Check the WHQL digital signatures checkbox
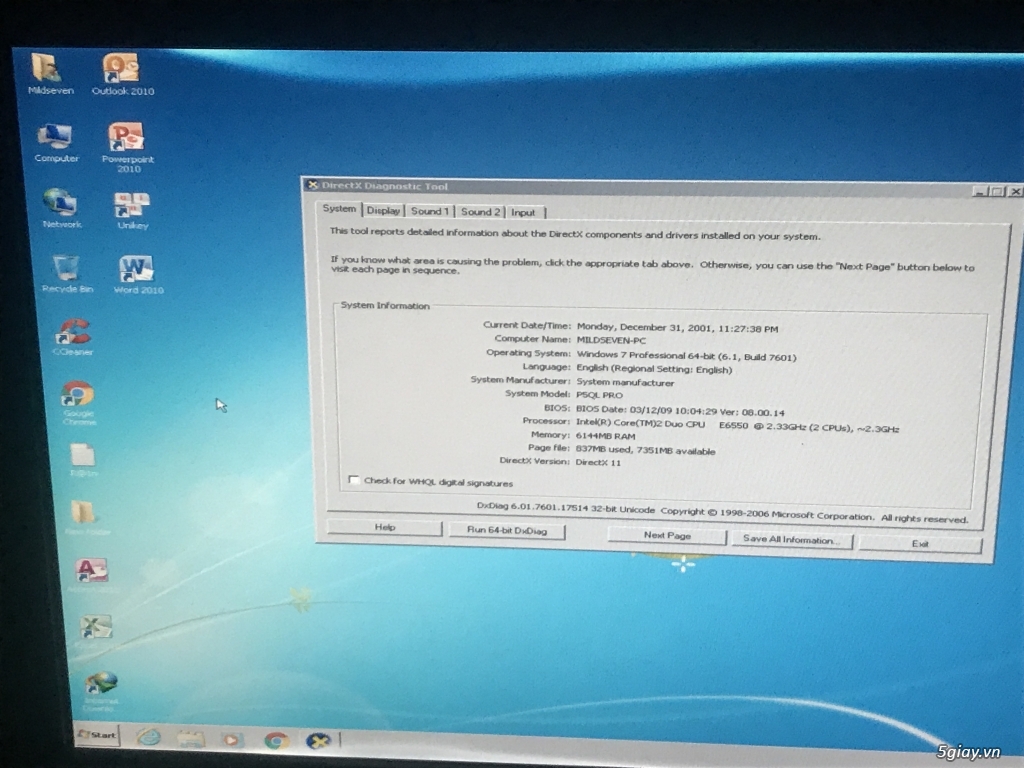The image size is (1024, 768). pyautogui.click(x=353, y=480)
